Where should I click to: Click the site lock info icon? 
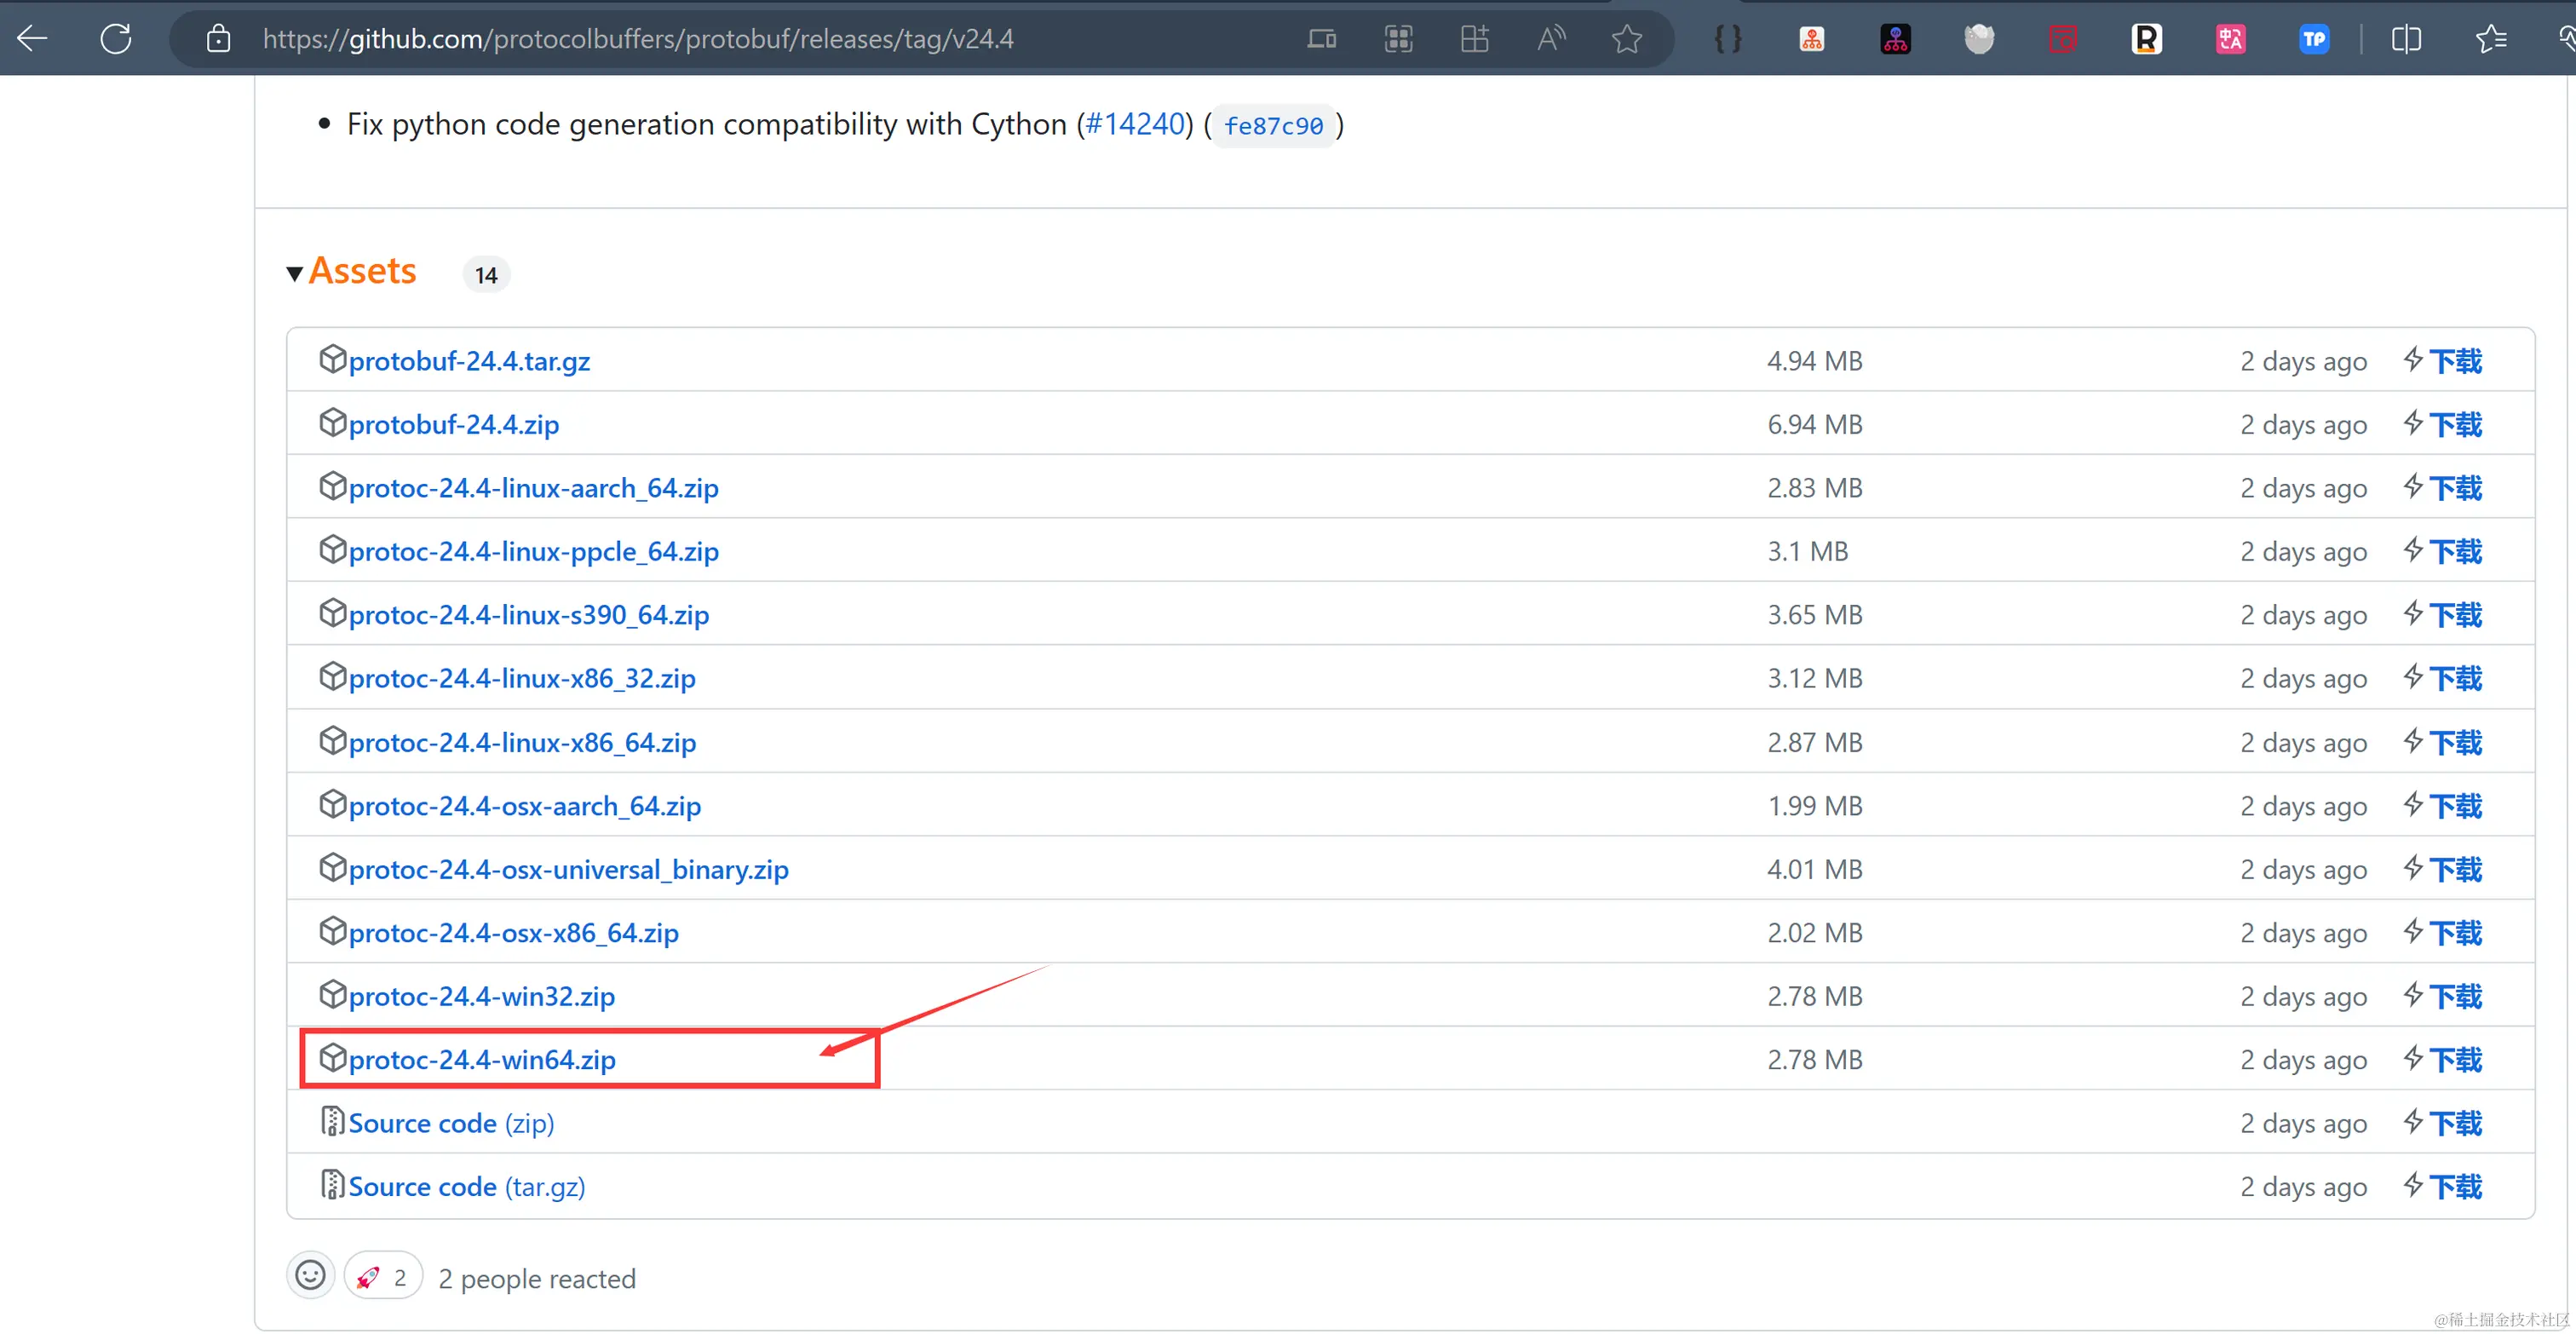pos(218,39)
